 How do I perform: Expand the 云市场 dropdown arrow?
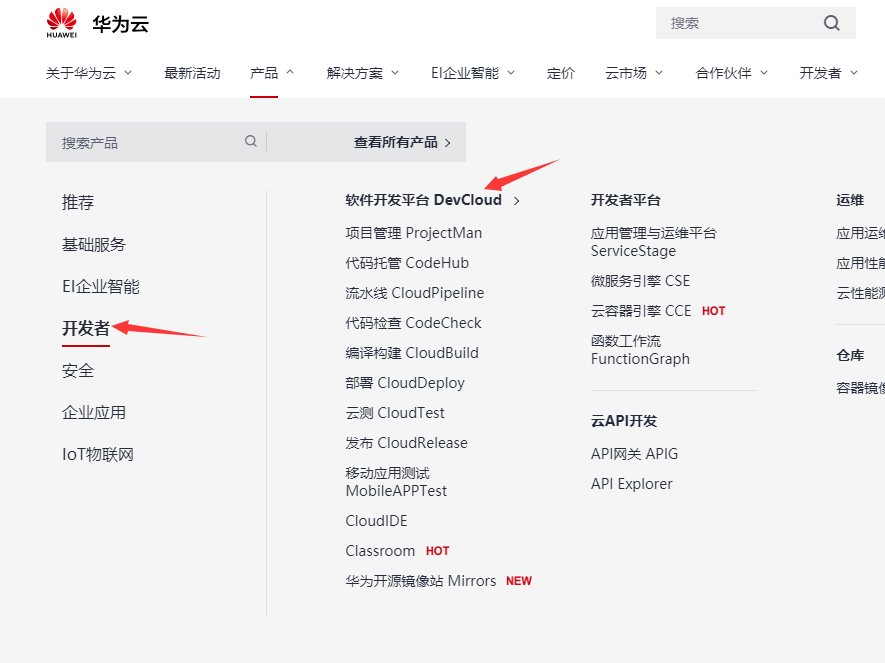659,73
